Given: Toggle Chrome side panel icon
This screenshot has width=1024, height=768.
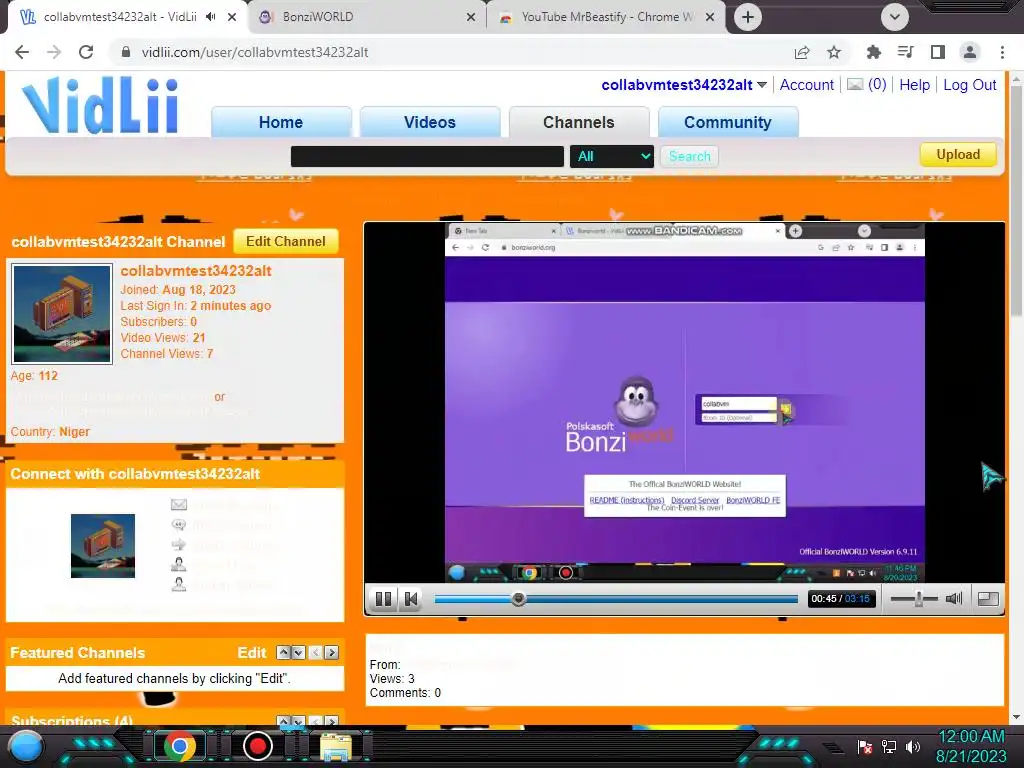Looking at the screenshot, I should coord(937,52).
